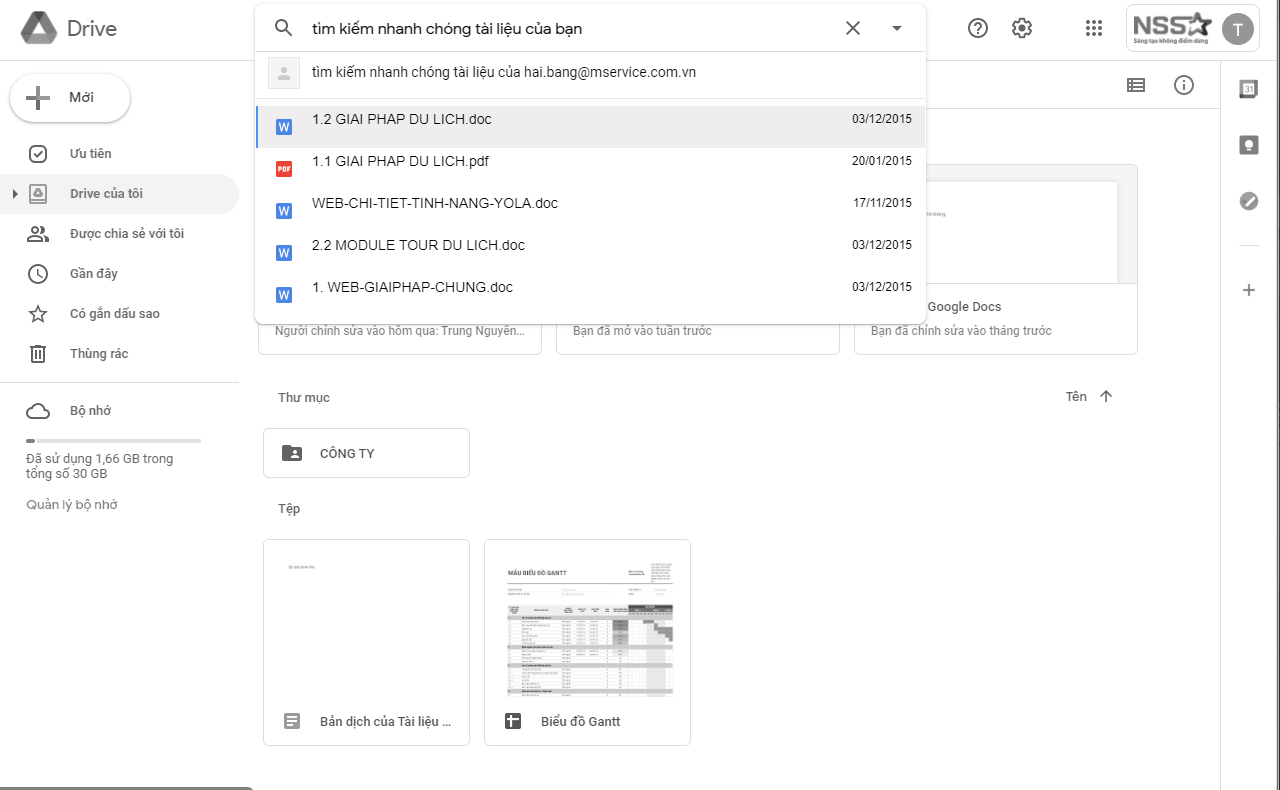Image resolution: width=1280 pixels, height=790 pixels.
Task: Open Google Keep from the side panel
Action: 1248,144
